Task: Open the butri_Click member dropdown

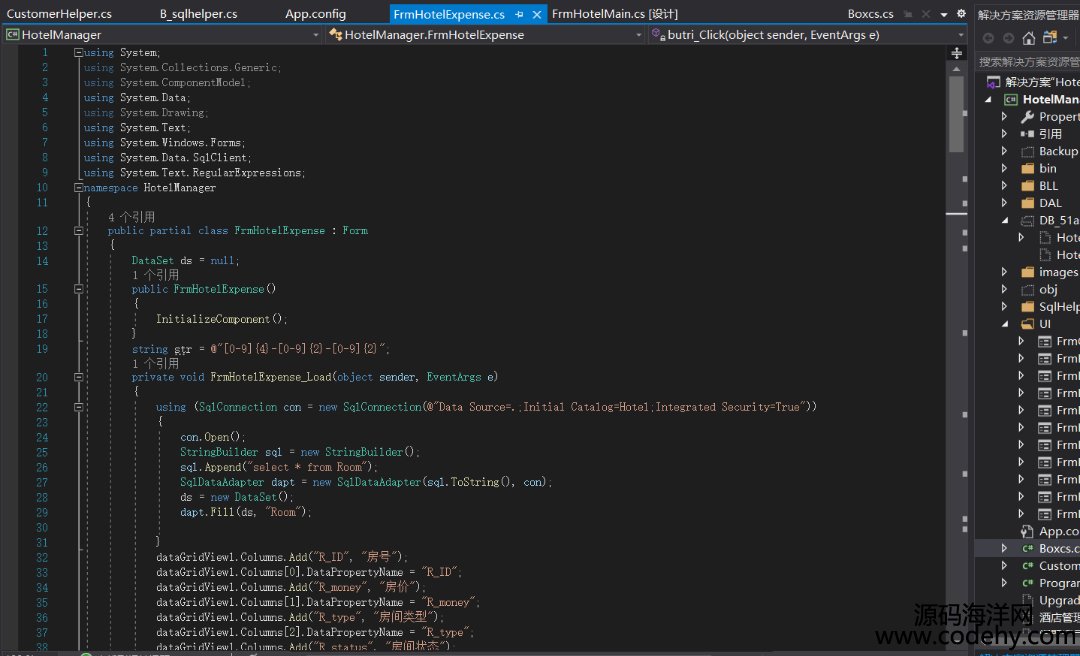Action: 962,35
